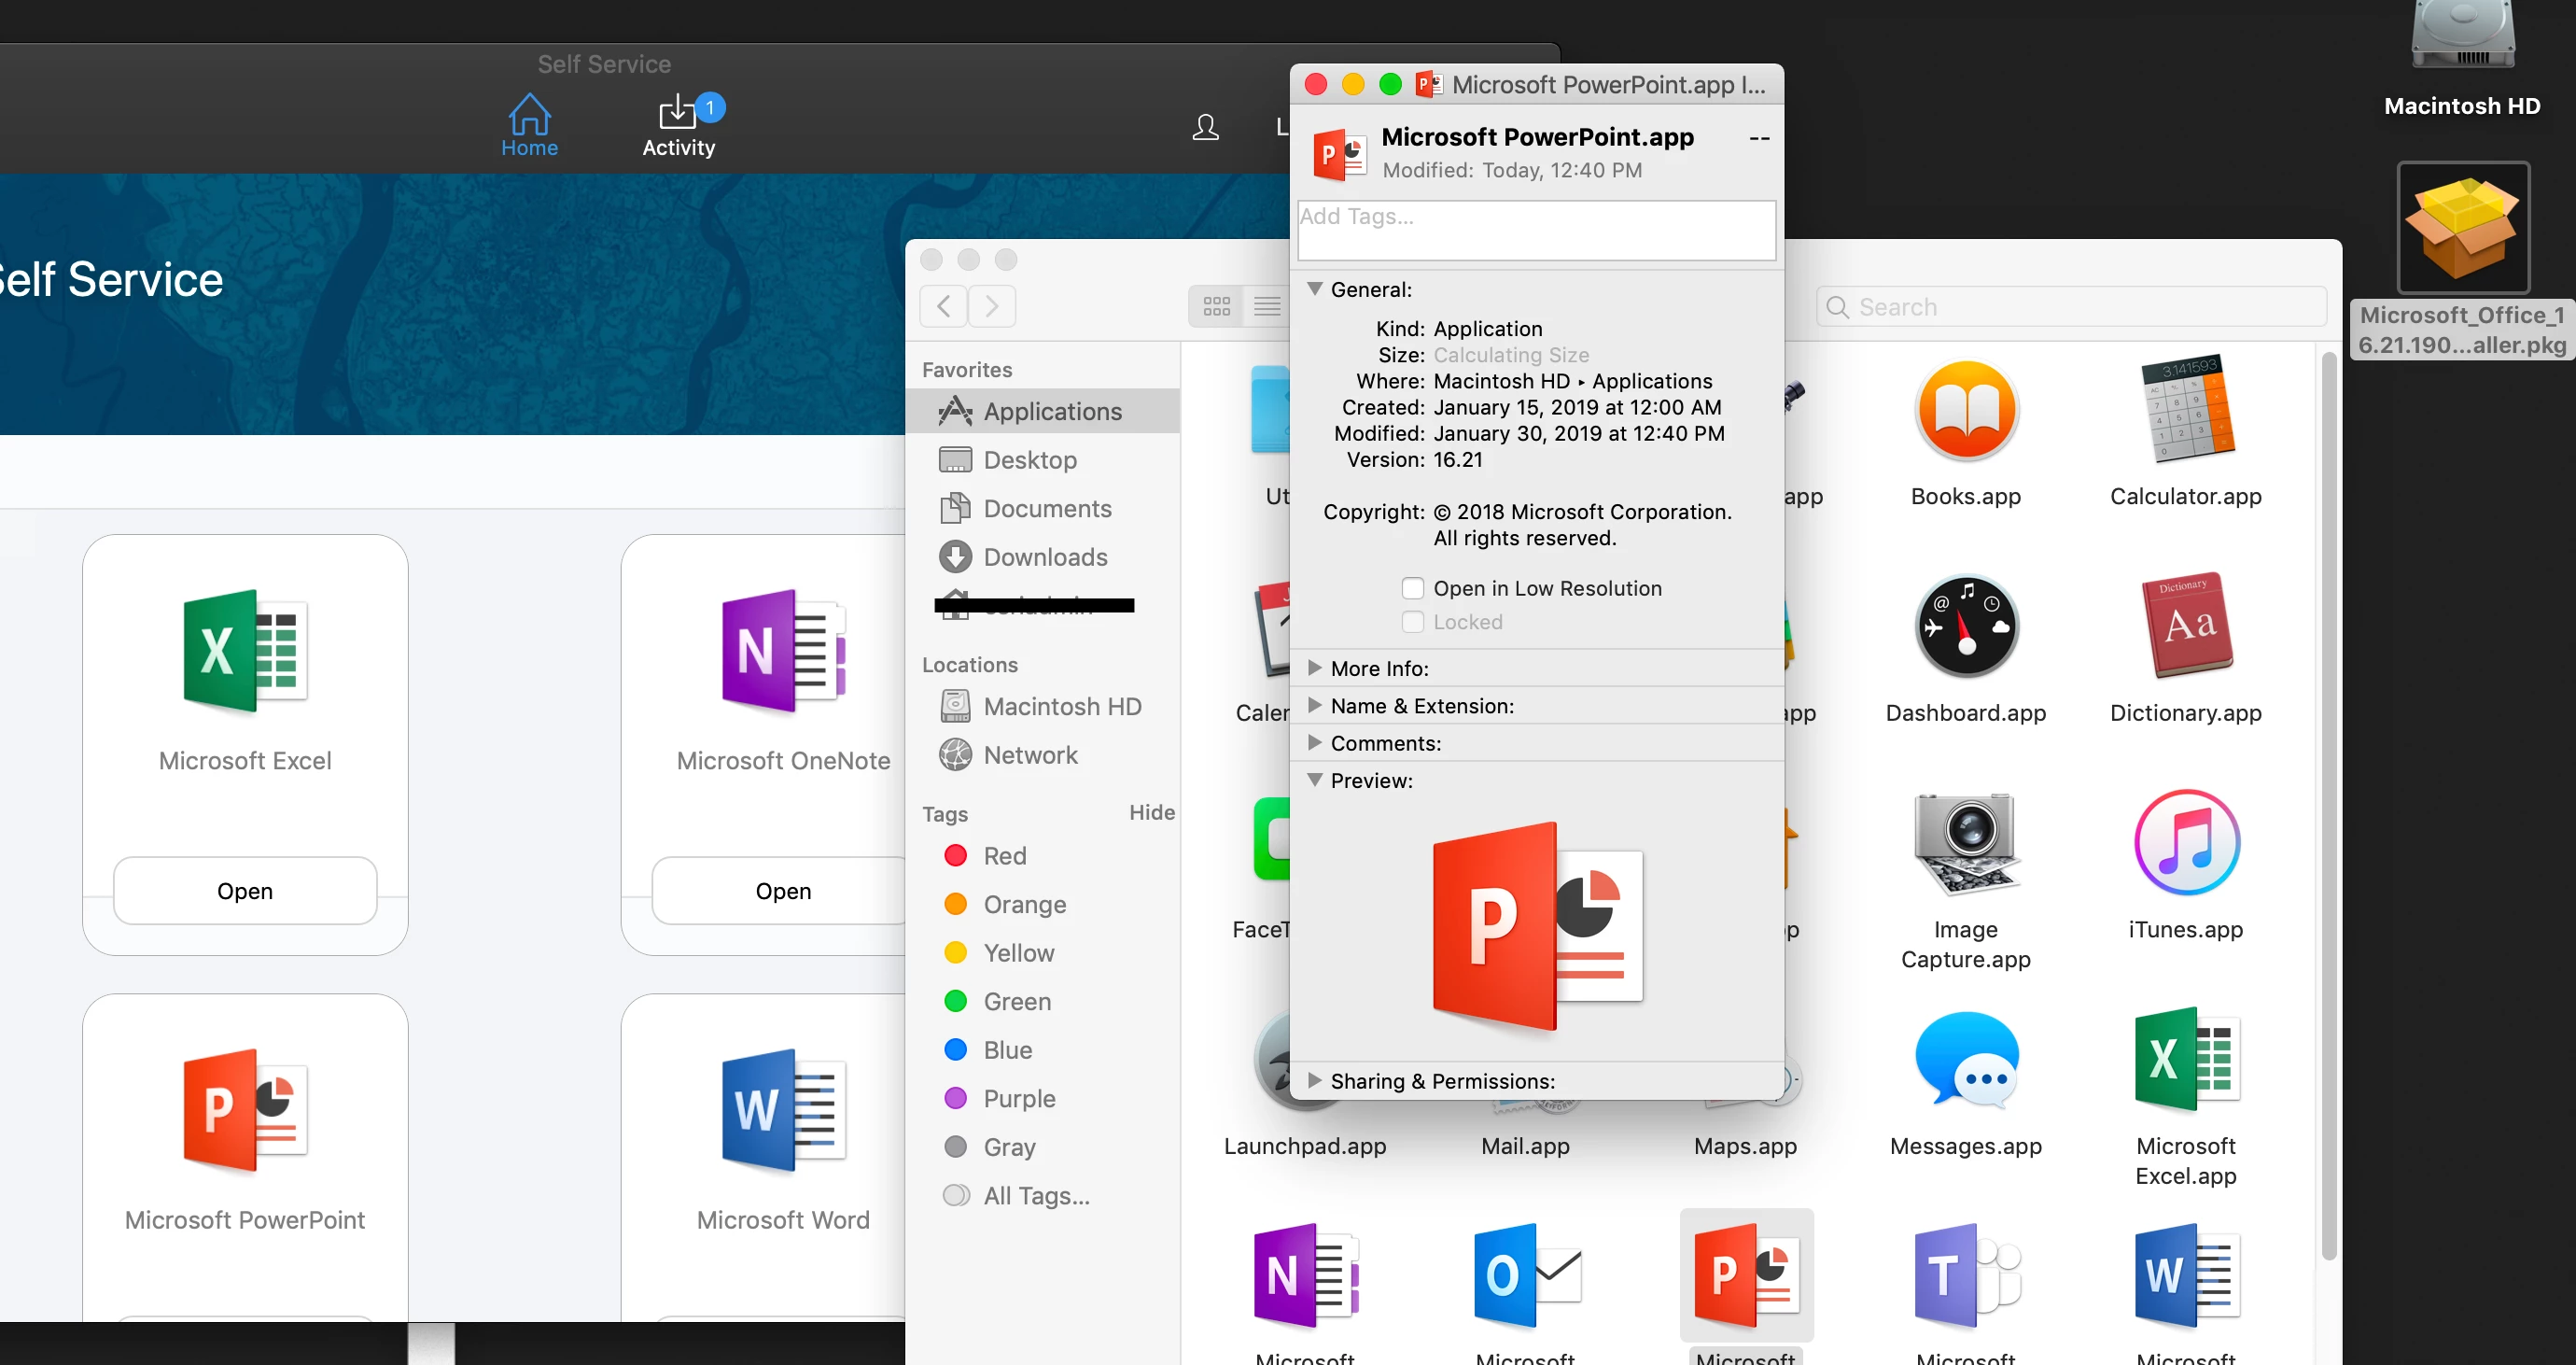Select Macintosh HD drive on desktop
The height and width of the screenshot is (1365, 2576).
tap(2462, 35)
